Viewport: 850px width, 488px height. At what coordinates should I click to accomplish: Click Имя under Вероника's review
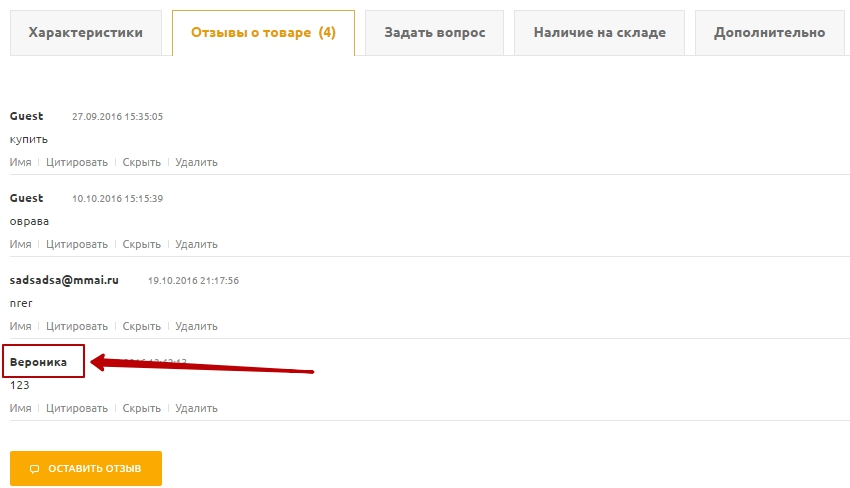coord(20,408)
